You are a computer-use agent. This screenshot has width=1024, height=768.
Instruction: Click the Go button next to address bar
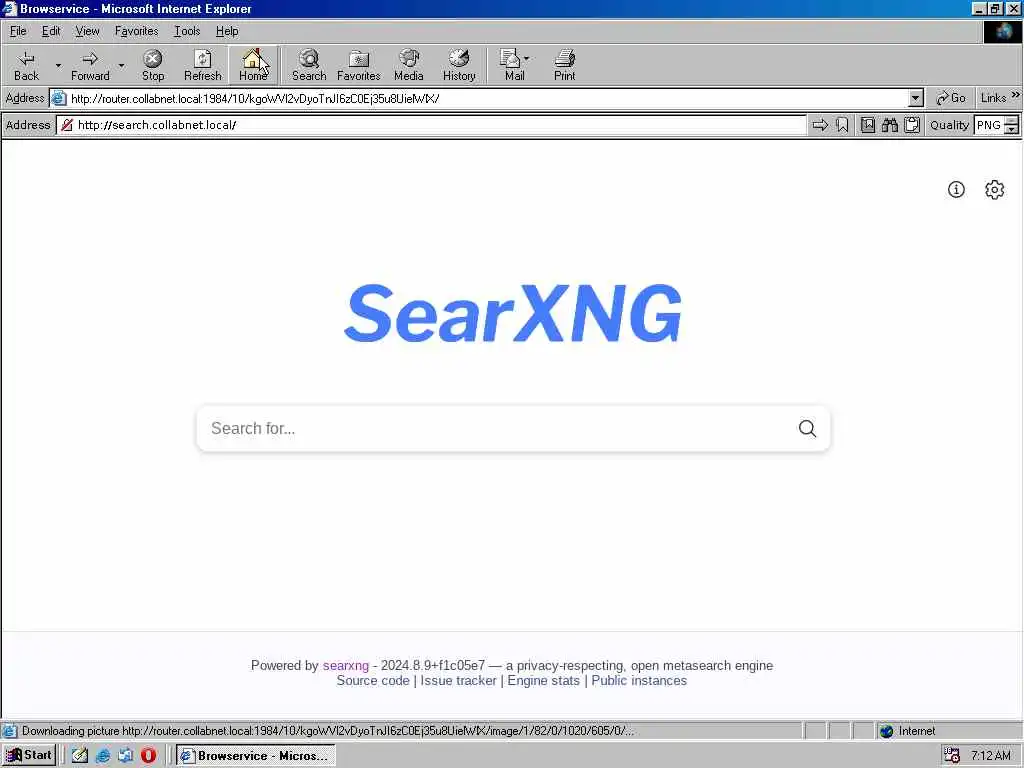click(x=951, y=98)
